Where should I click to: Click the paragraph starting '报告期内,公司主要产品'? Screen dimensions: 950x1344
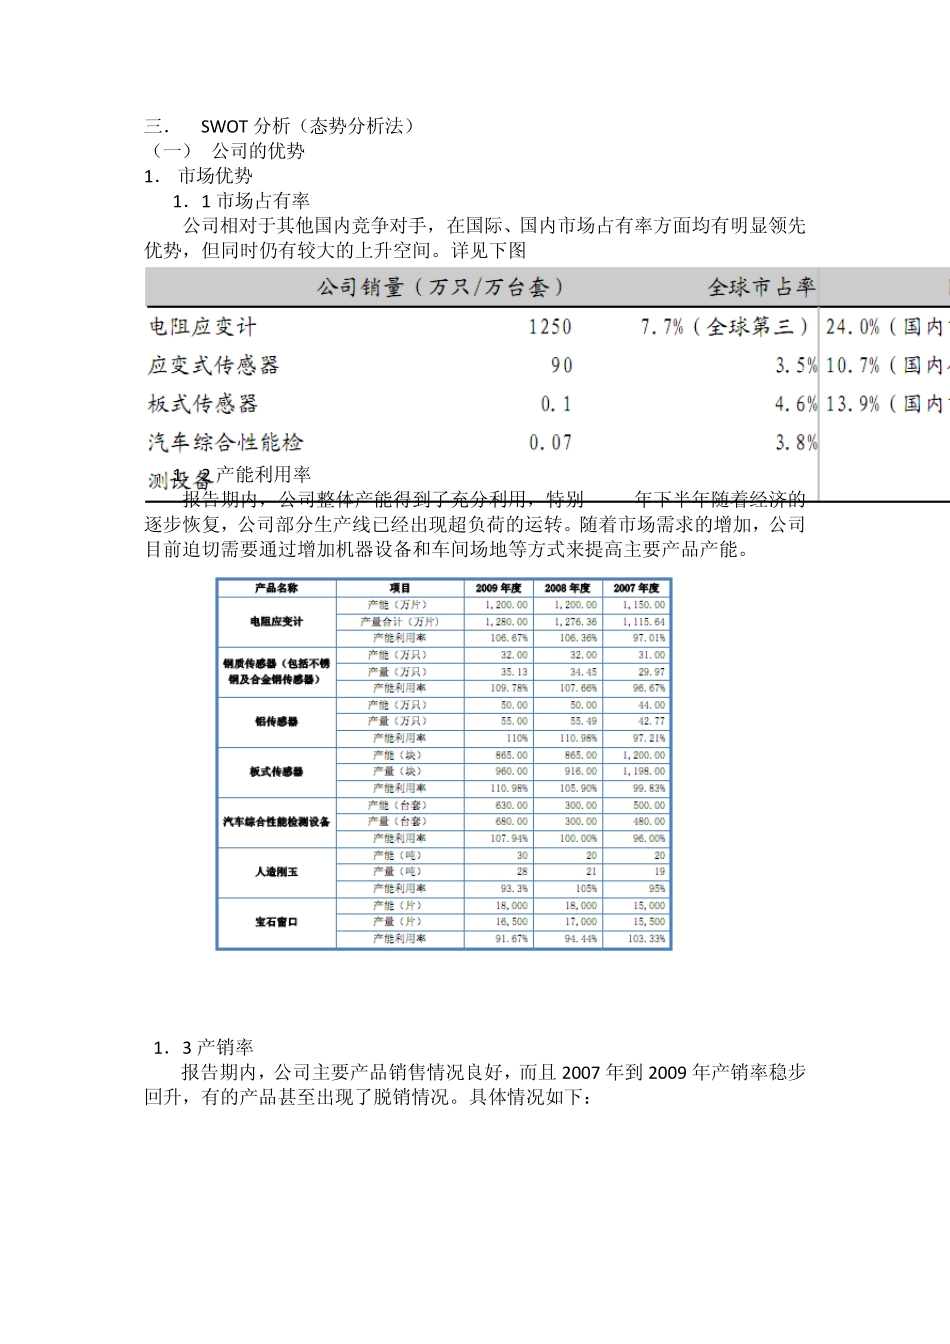pos(475,1085)
